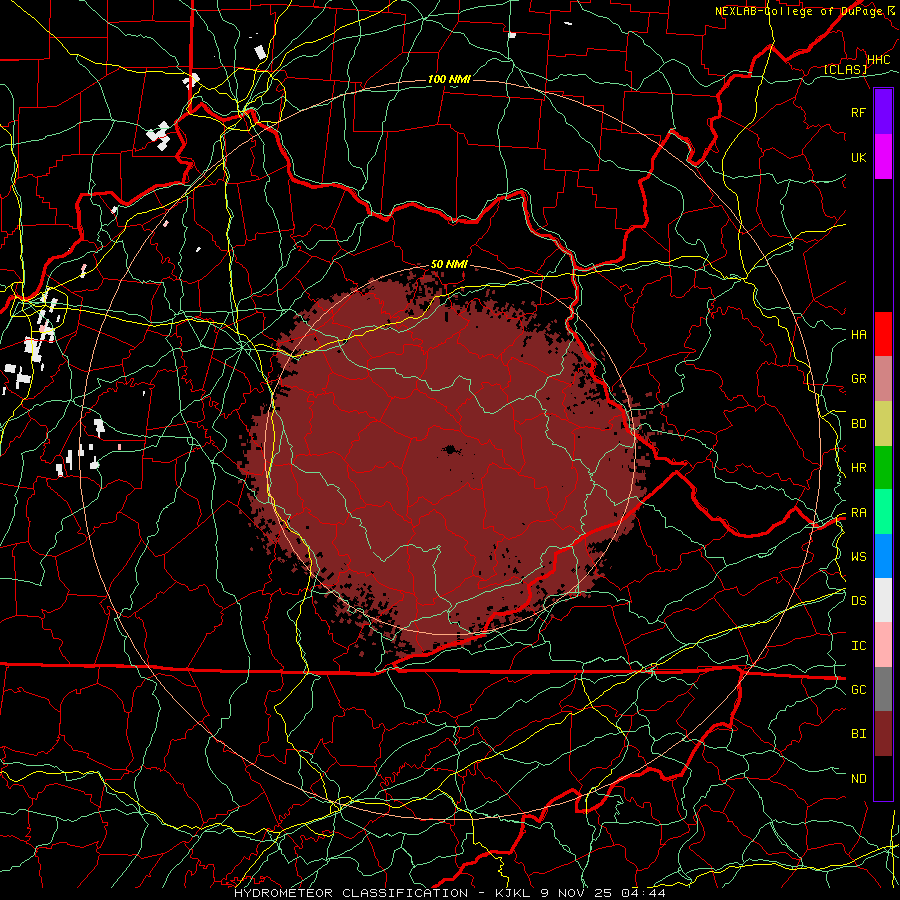Click the NEXLAB-College of DuPage header text
Image resolution: width=900 pixels, height=900 pixels.
pos(798,11)
